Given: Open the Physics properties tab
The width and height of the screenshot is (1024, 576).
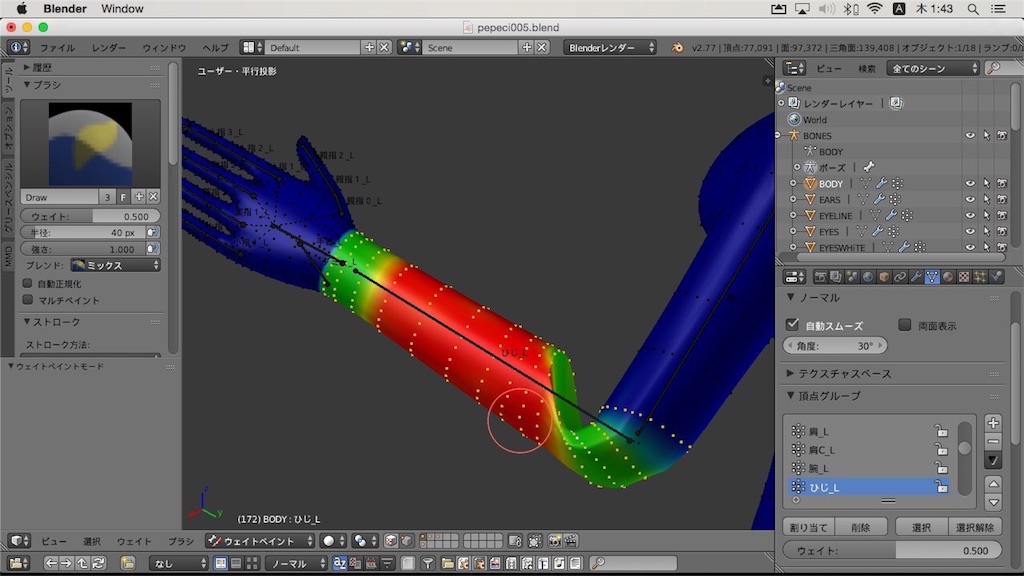Looking at the screenshot, I should (996, 277).
